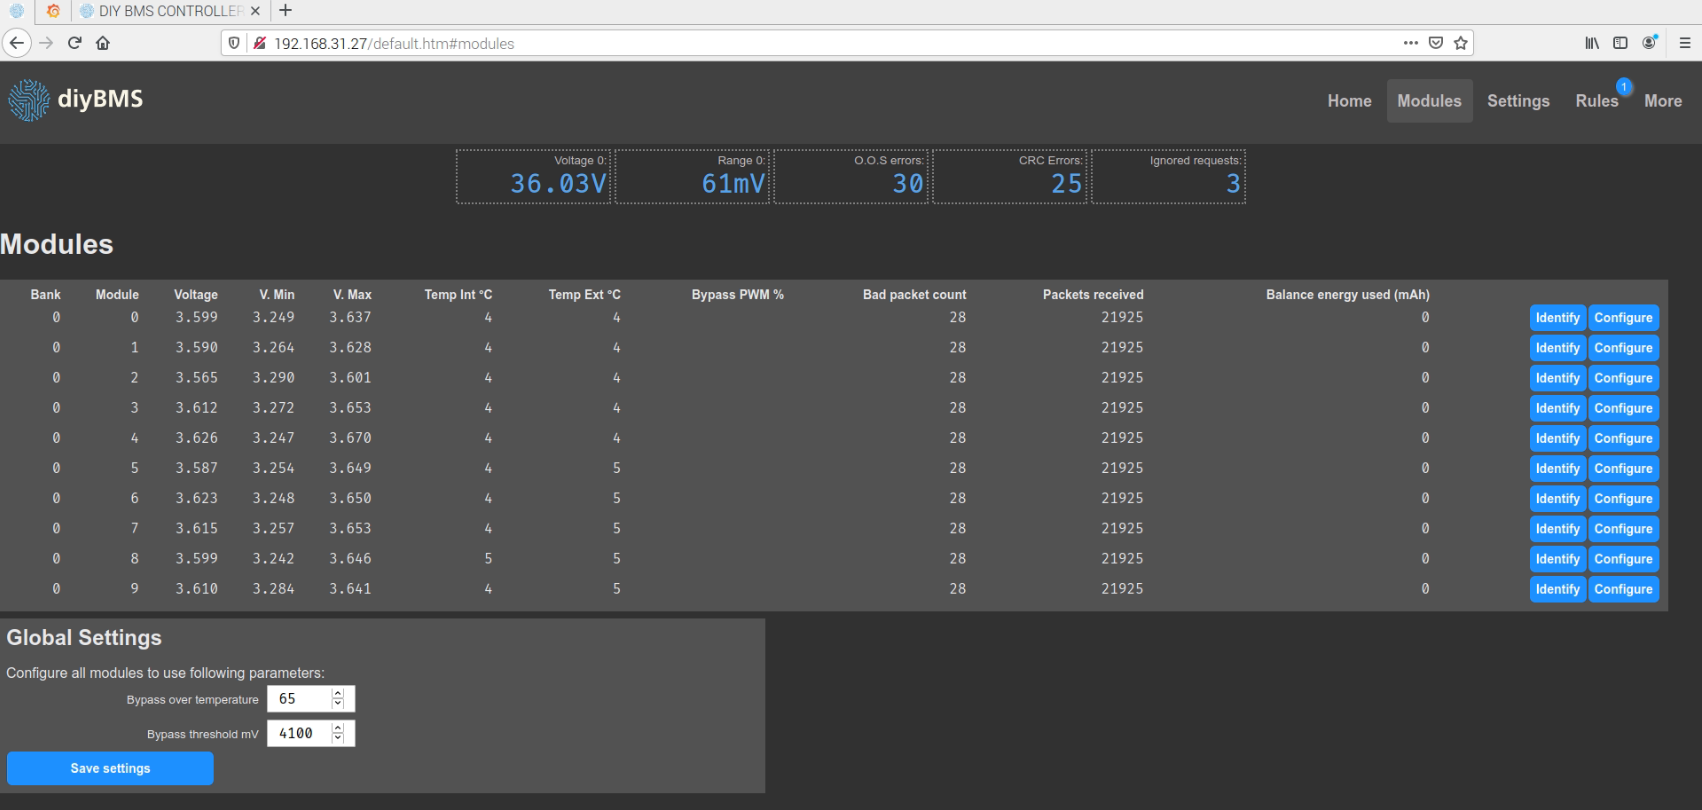The height and width of the screenshot is (810, 1702).
Task: Show the insecure connection padlock info
Action: pyautogui.click(x=259, y=43)
